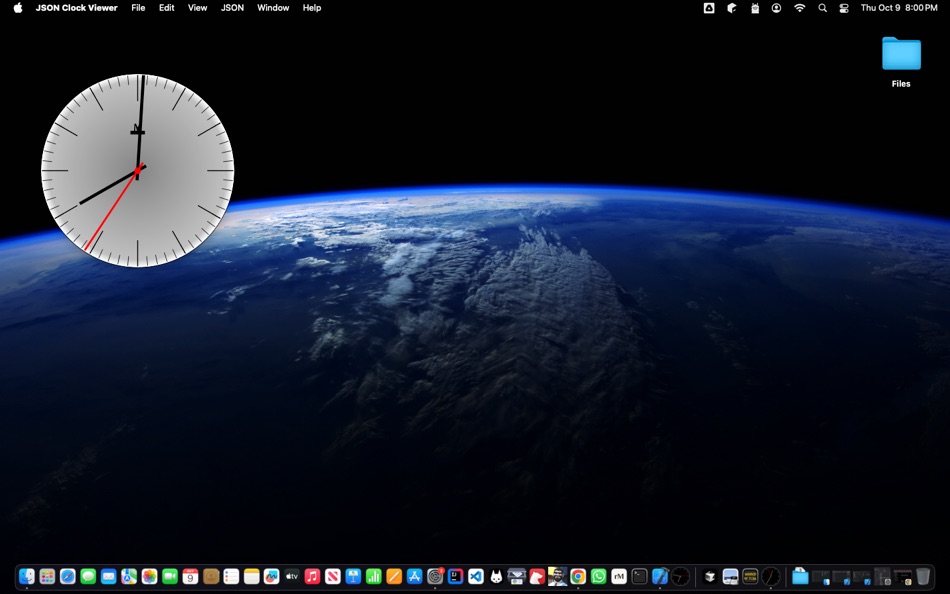The image size is (950, 594).
Task: Open the Photos app
Action: [x=149, y=578]
